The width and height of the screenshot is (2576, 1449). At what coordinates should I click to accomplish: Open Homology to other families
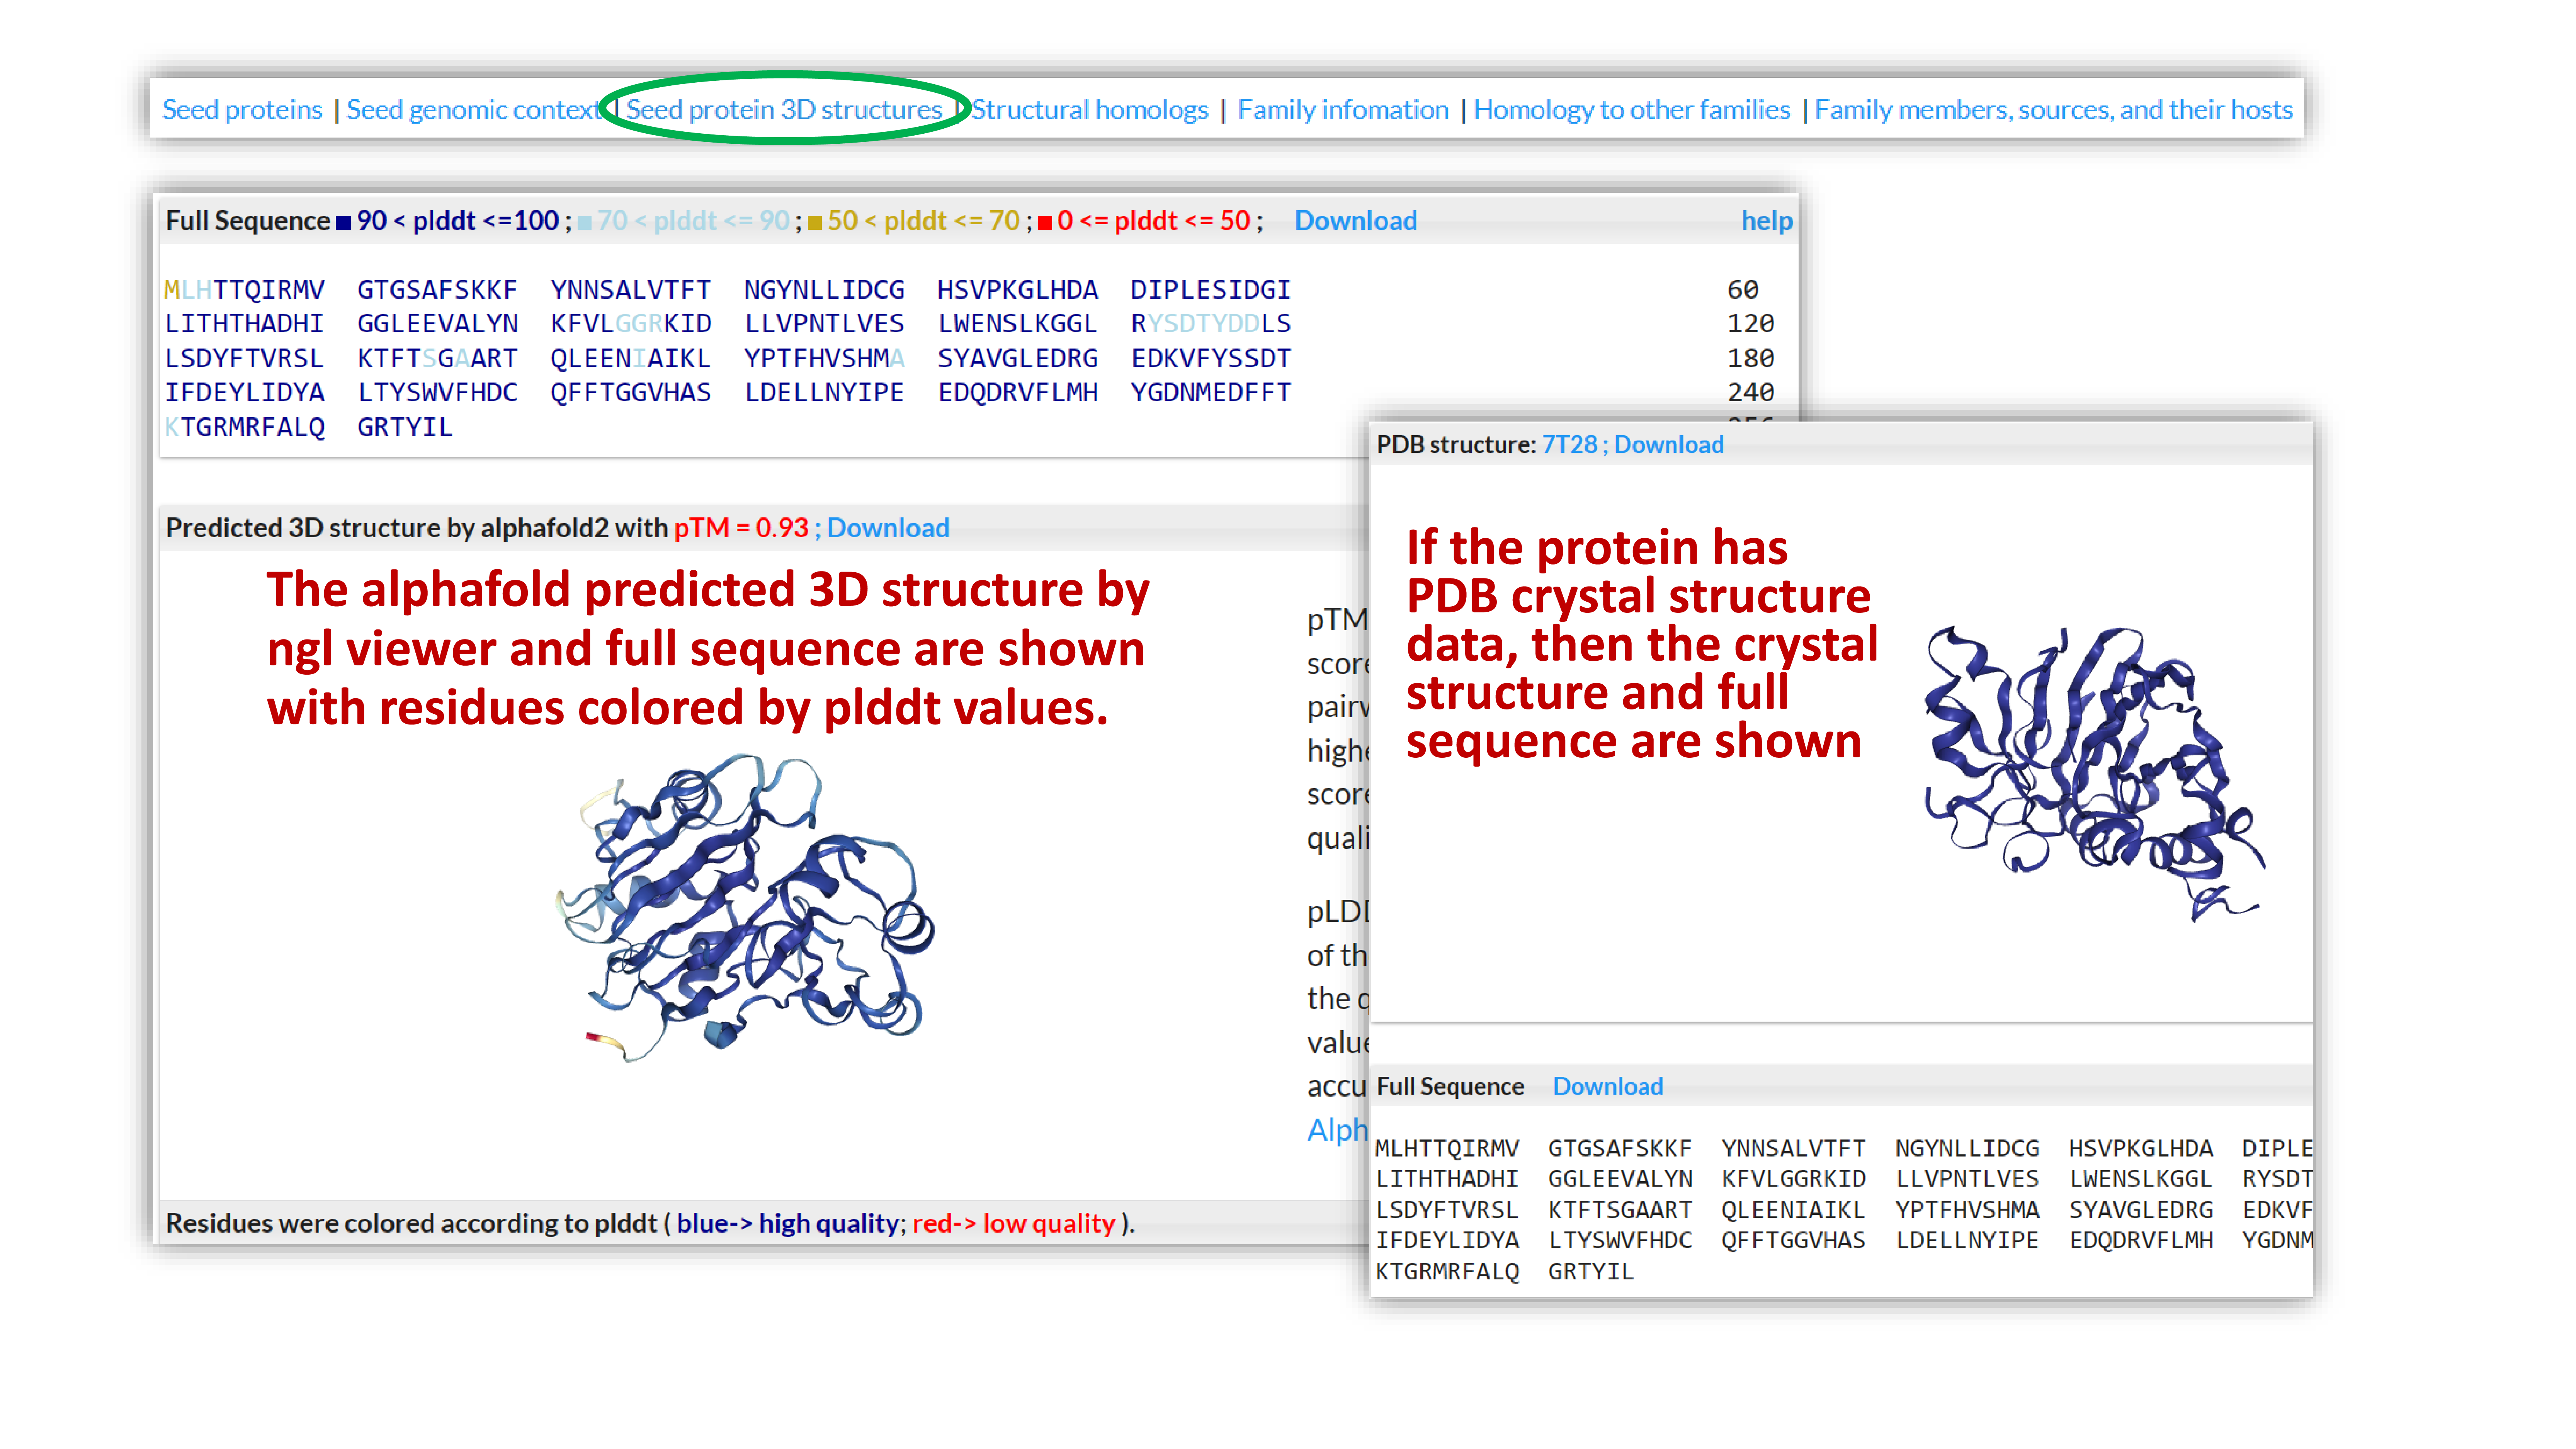(1632, 110)
